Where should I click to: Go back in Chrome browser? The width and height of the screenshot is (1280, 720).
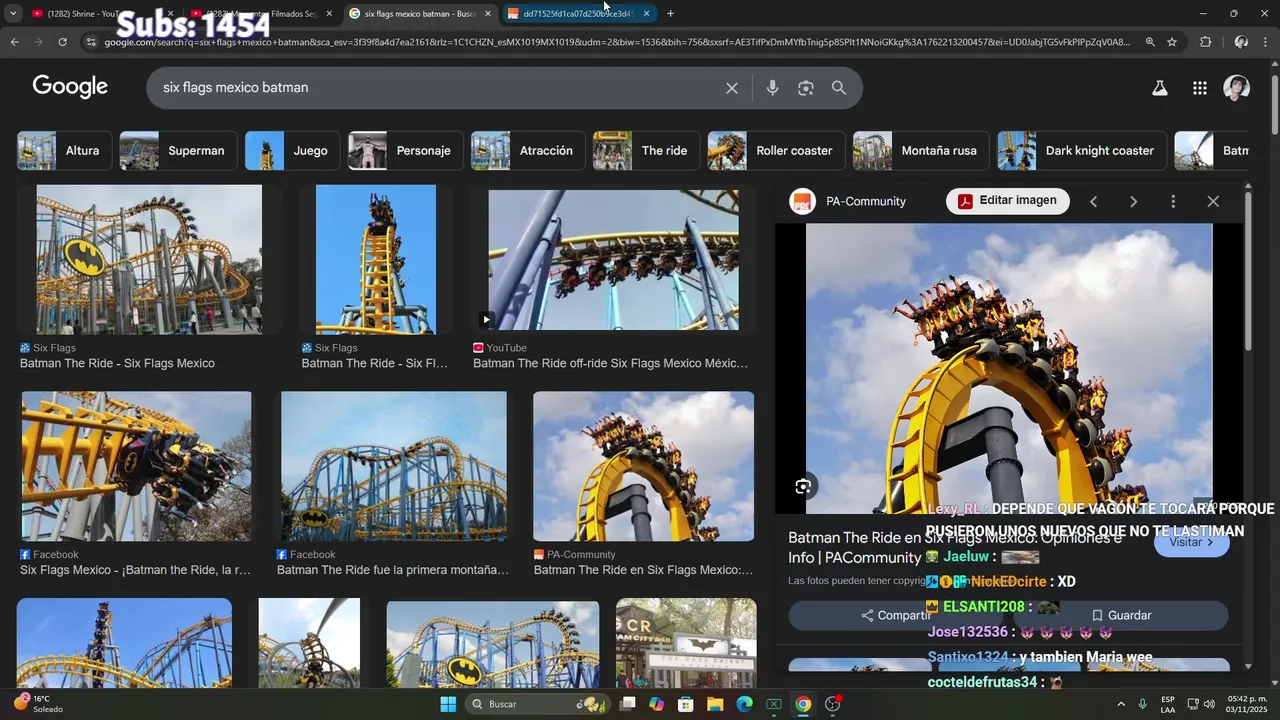pos(14,42)
